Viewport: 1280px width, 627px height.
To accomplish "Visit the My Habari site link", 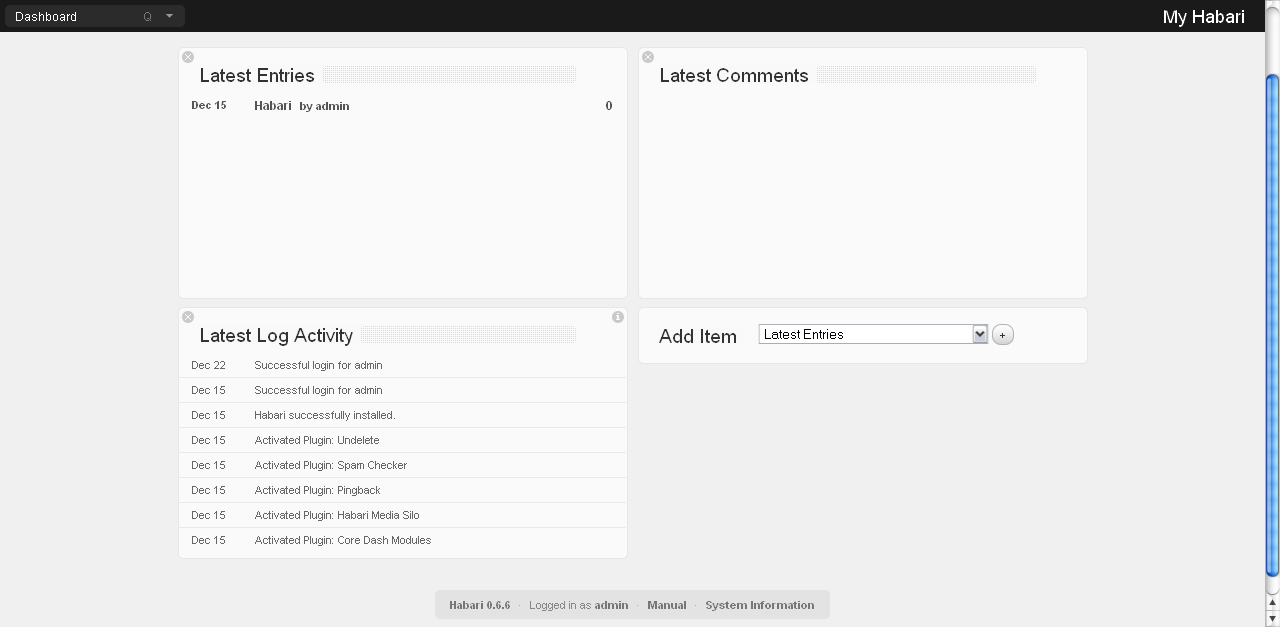I will [1203, 17].
